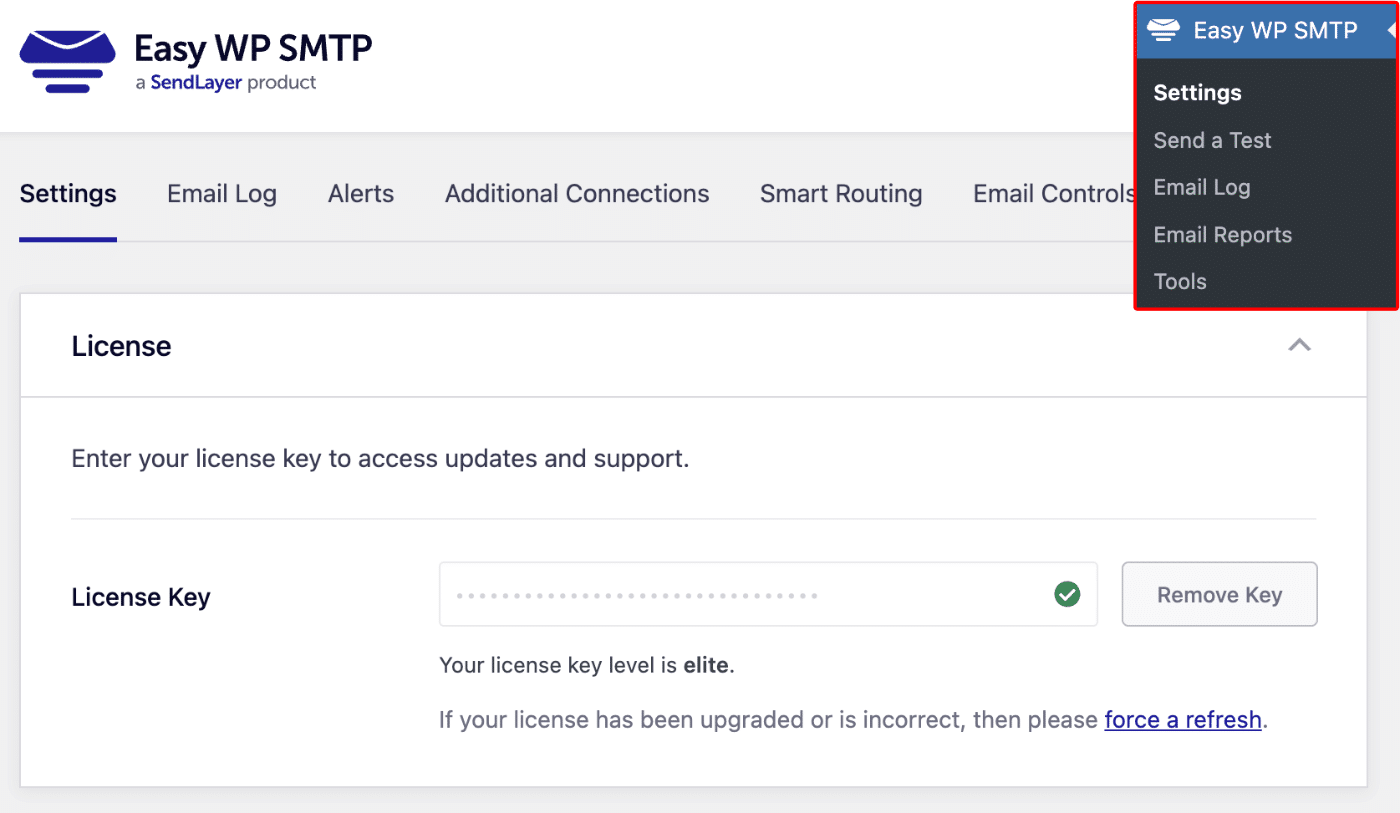Screen dimensions: 1400x813
Task: Click the Remove Key button
Action: pyautogui.click(x=1219, y=594)
